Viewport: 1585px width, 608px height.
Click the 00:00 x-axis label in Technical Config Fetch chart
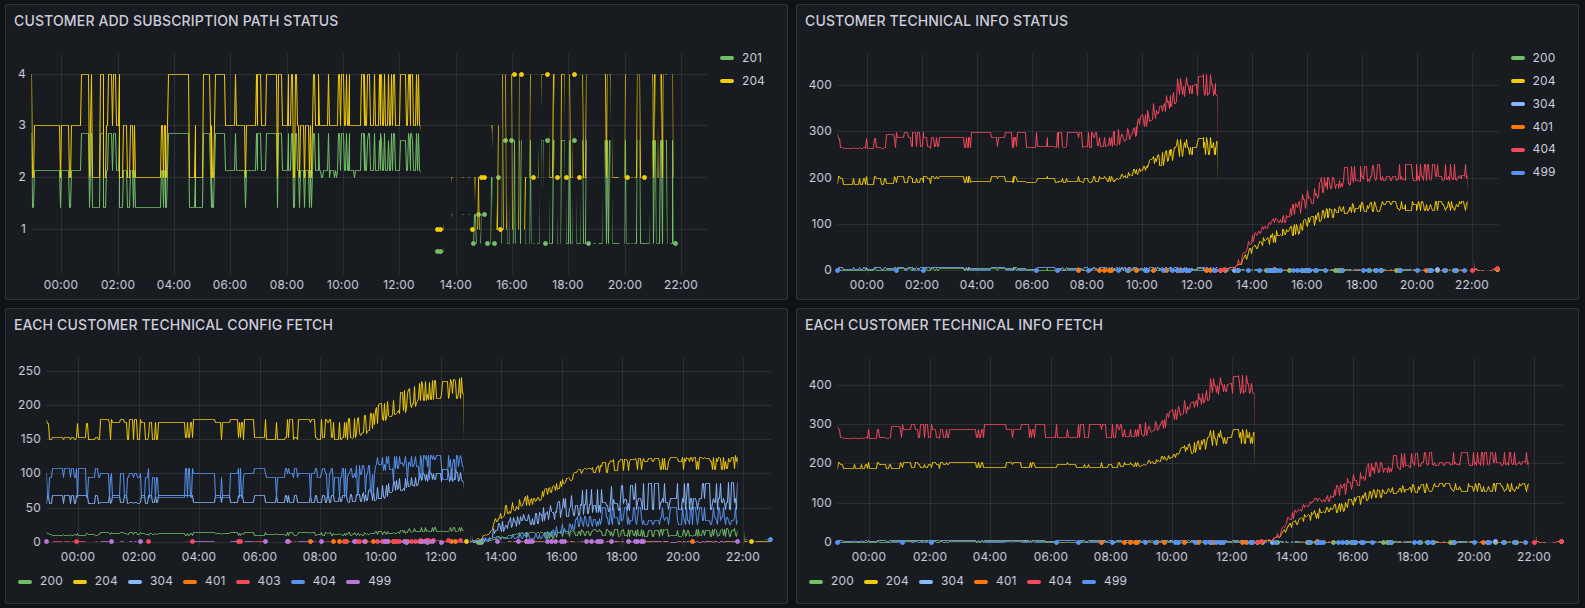(x=78, y=557)
